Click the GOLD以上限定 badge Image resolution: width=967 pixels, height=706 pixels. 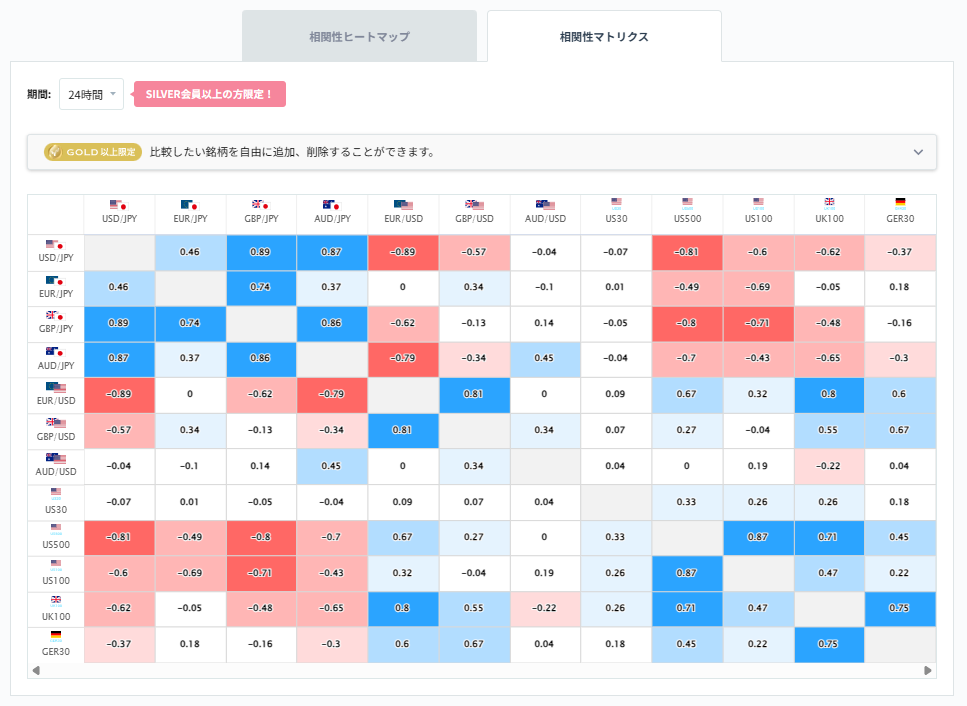pos(90,152)
